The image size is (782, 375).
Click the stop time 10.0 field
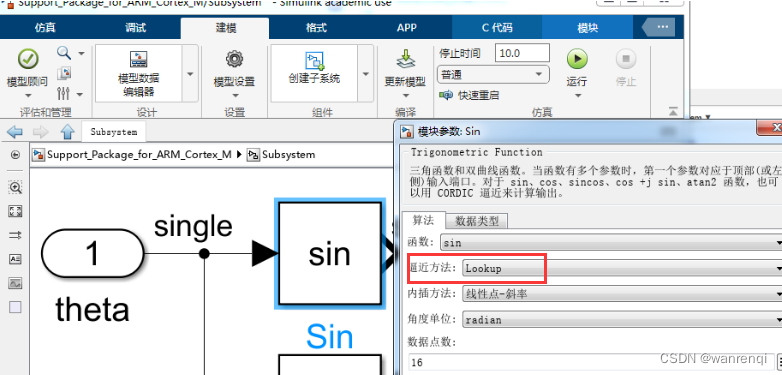pos(522,53)
